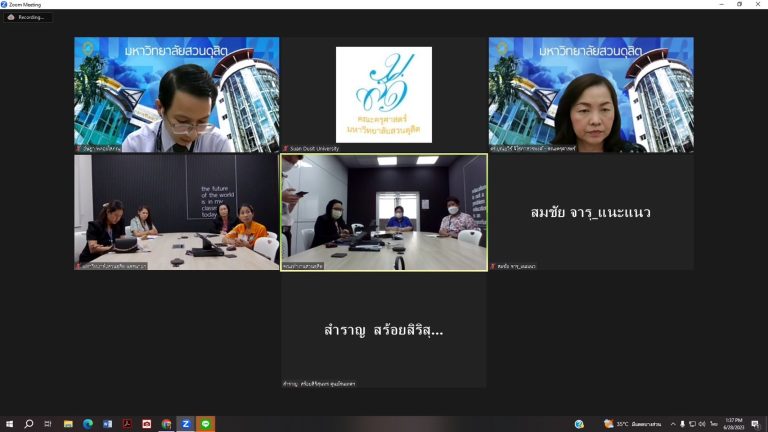Open the weather widget showing 35°C

point(632,424)
